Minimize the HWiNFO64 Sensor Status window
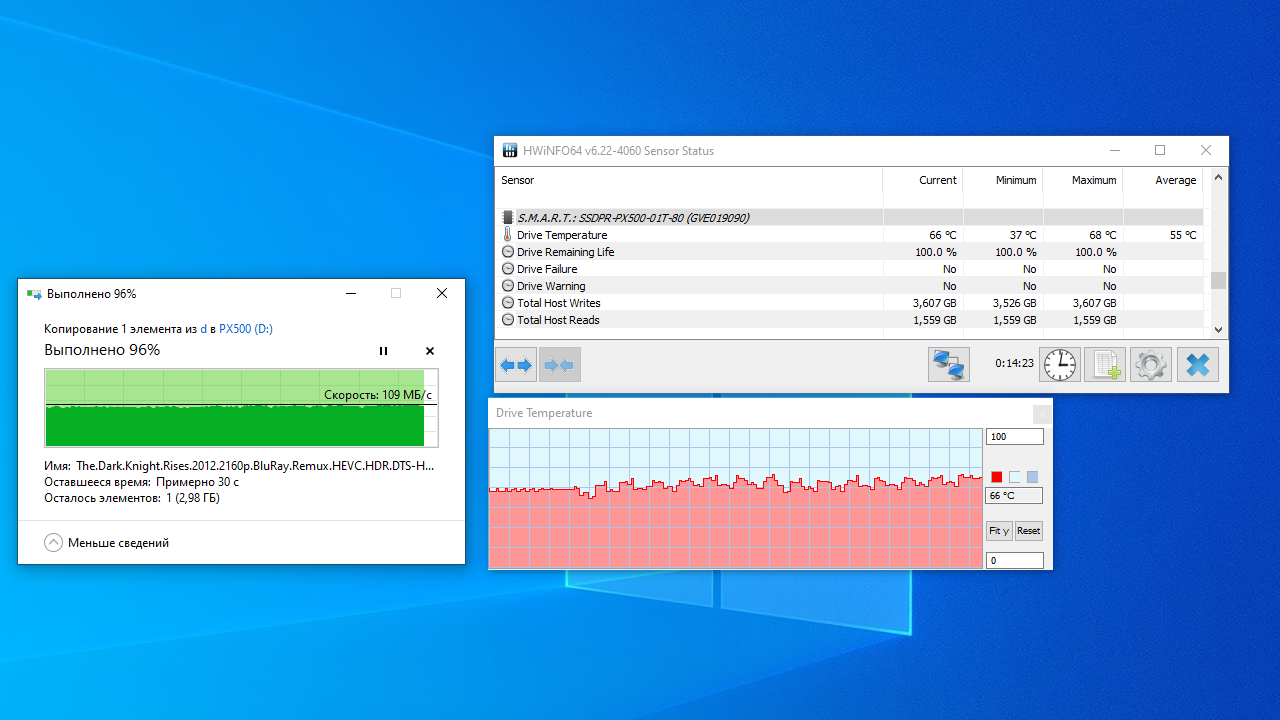 (x=1115, y=151)
